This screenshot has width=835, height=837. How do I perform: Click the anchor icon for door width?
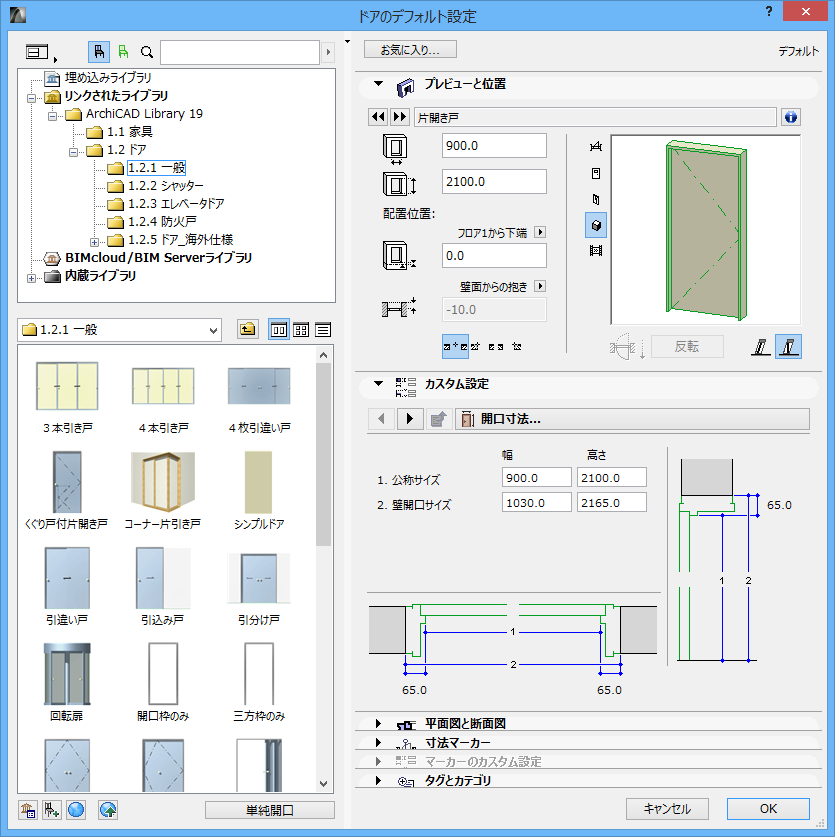(393, 147)
